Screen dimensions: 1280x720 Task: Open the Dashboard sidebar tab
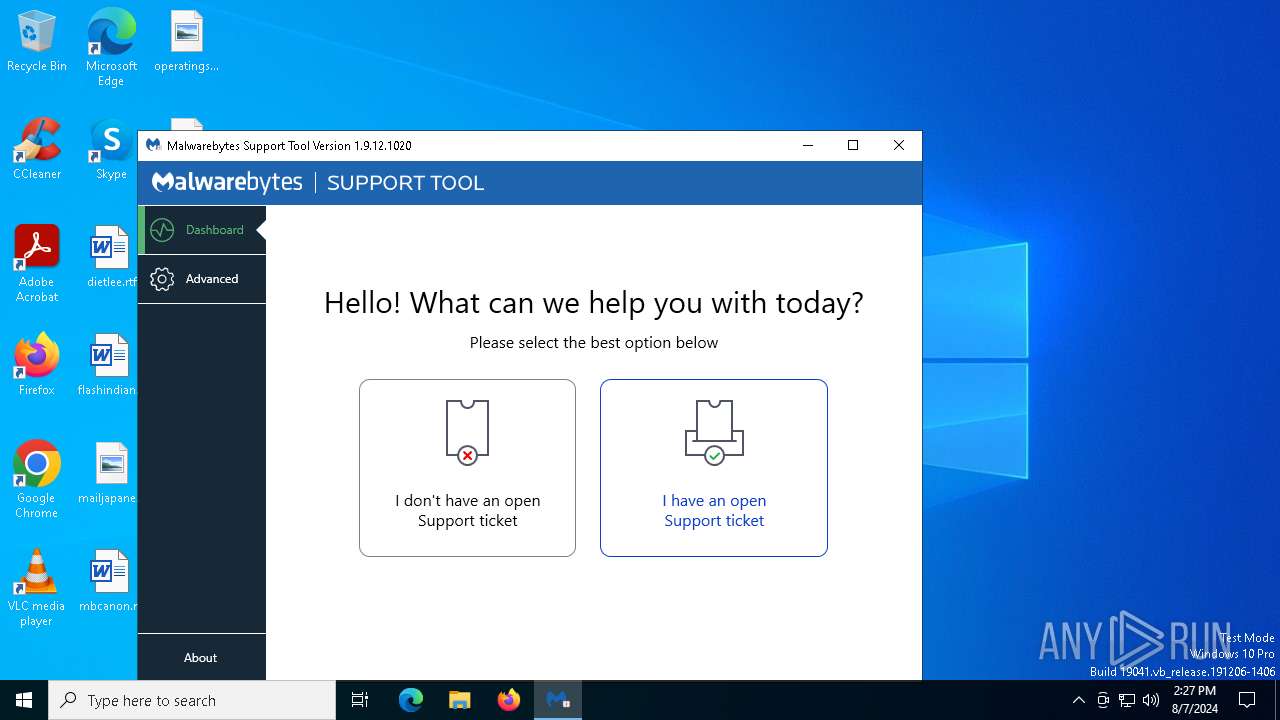point(202,230)
